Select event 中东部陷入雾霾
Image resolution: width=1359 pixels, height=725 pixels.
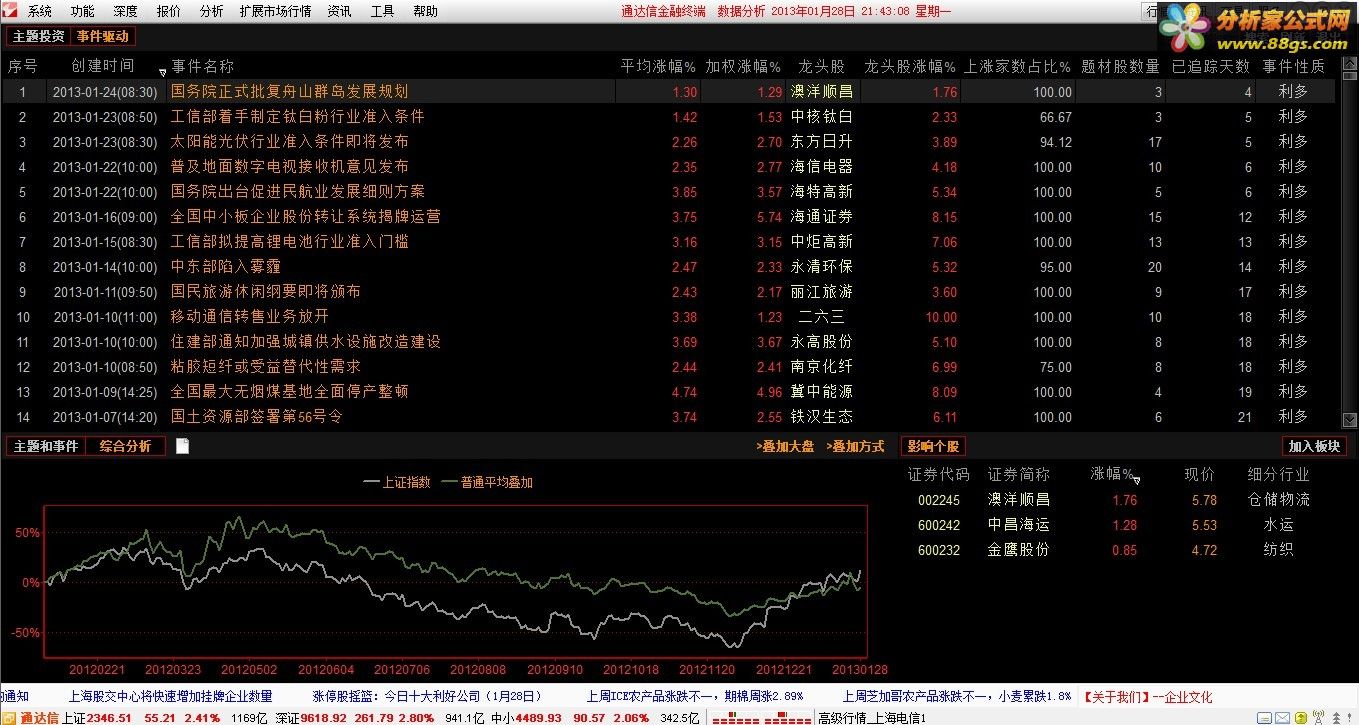coord(225,266)
